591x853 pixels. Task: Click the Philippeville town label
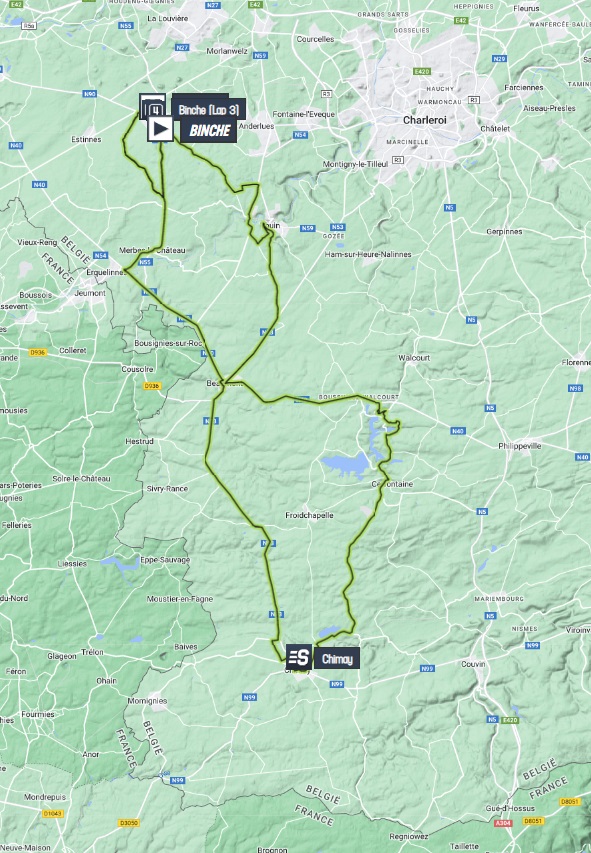pyautogui.click(x=520, y=446)
